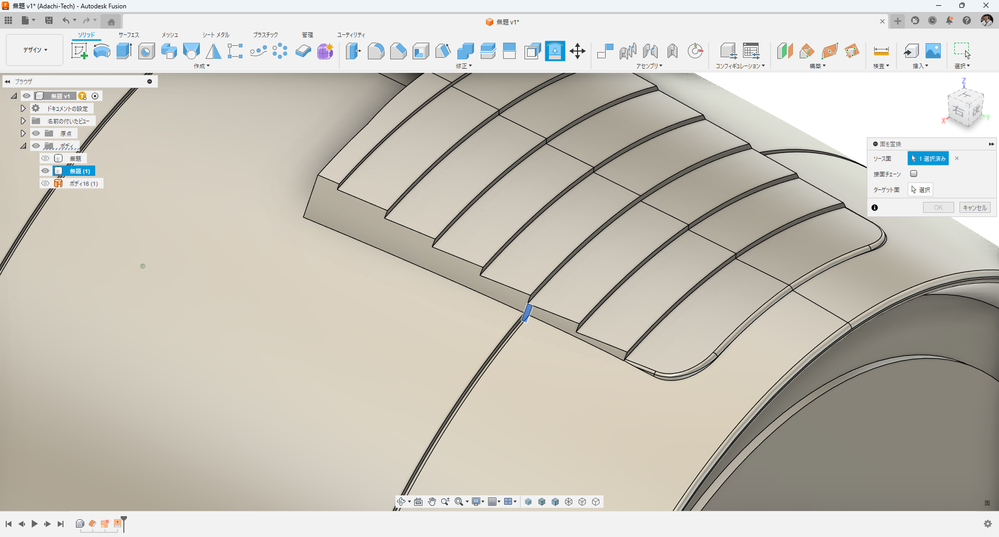Collapse the ボディ folder node
The width and height of the screenshot is (999, 537).
pyautogui.click(x=24, y=146)
